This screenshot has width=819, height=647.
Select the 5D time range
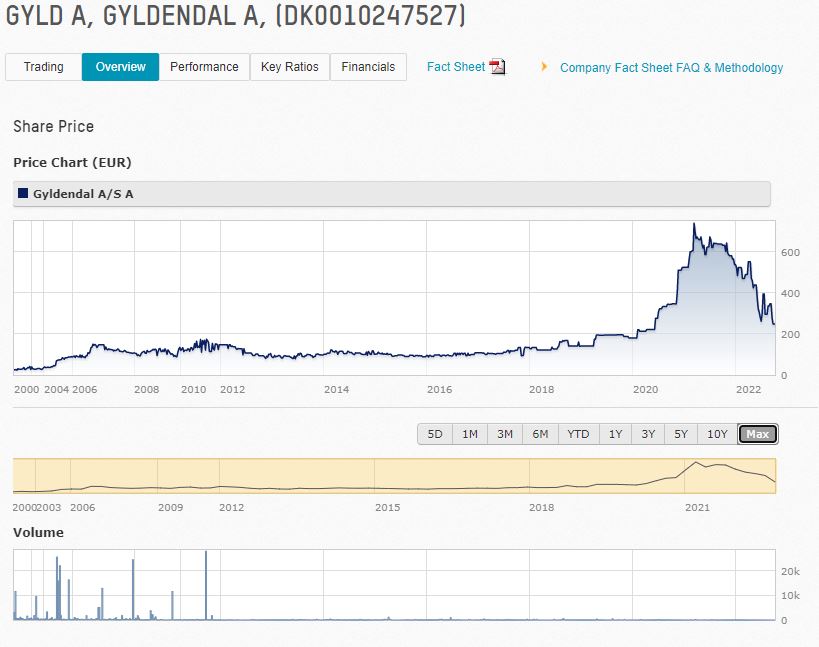(x=435, y=434)
